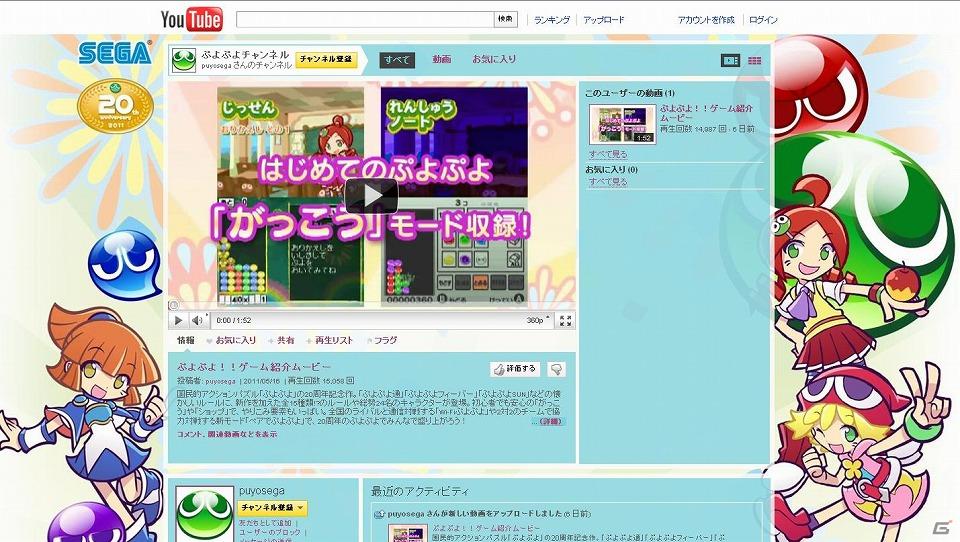Select the 情報 tab below video
The image size is (960, 542).
pyautogui.click(x=186, y=340)
